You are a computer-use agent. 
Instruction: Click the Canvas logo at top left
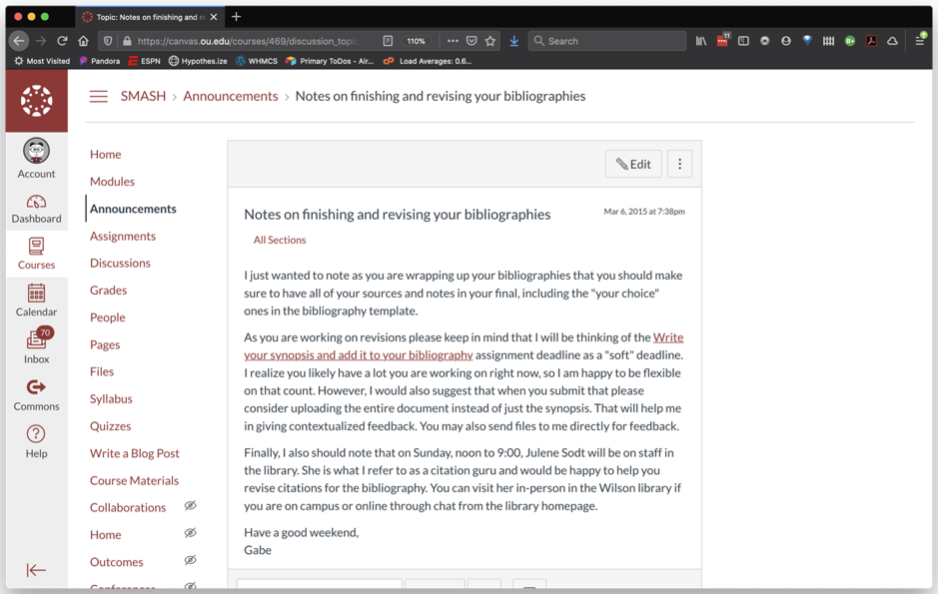pyautogui.click(x=36, y=101)
